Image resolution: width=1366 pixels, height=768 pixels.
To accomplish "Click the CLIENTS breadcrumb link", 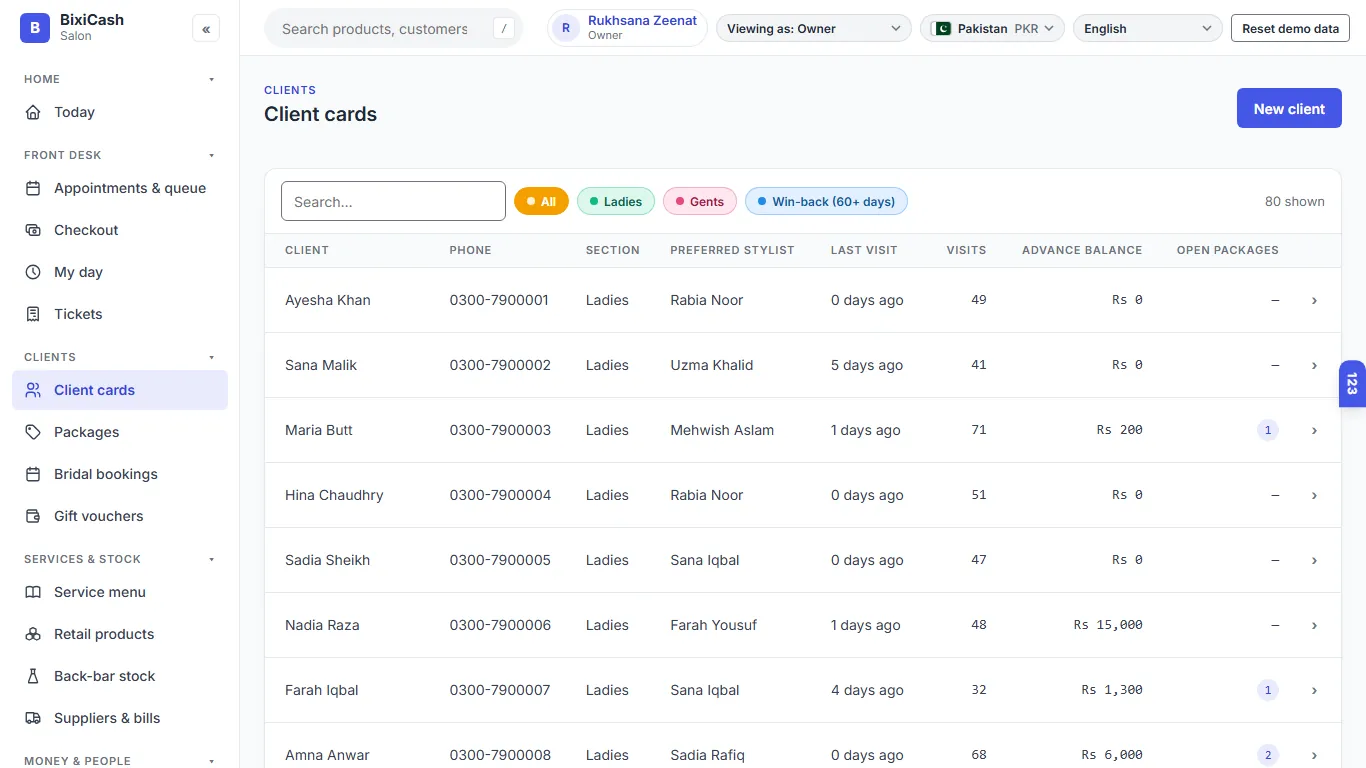I will (x=290, y=90).
